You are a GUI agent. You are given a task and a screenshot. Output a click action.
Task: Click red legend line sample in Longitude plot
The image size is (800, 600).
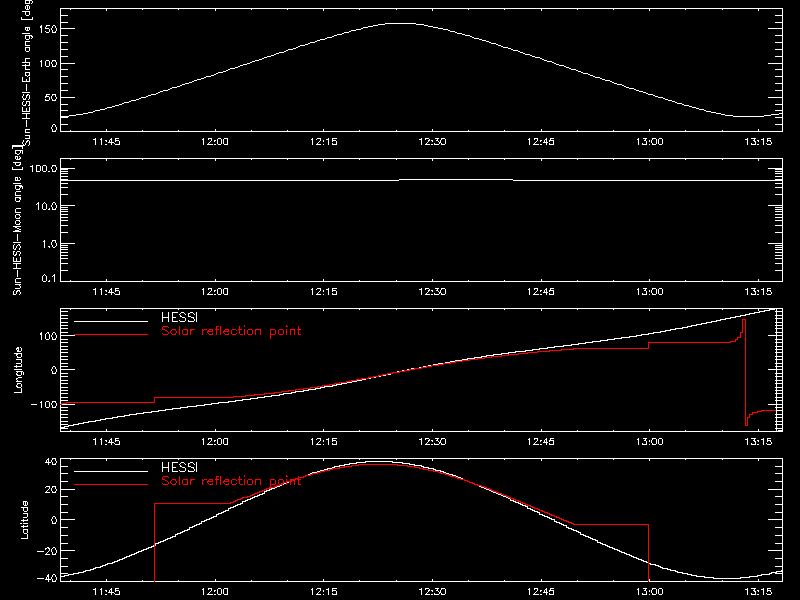pos(111,335)
